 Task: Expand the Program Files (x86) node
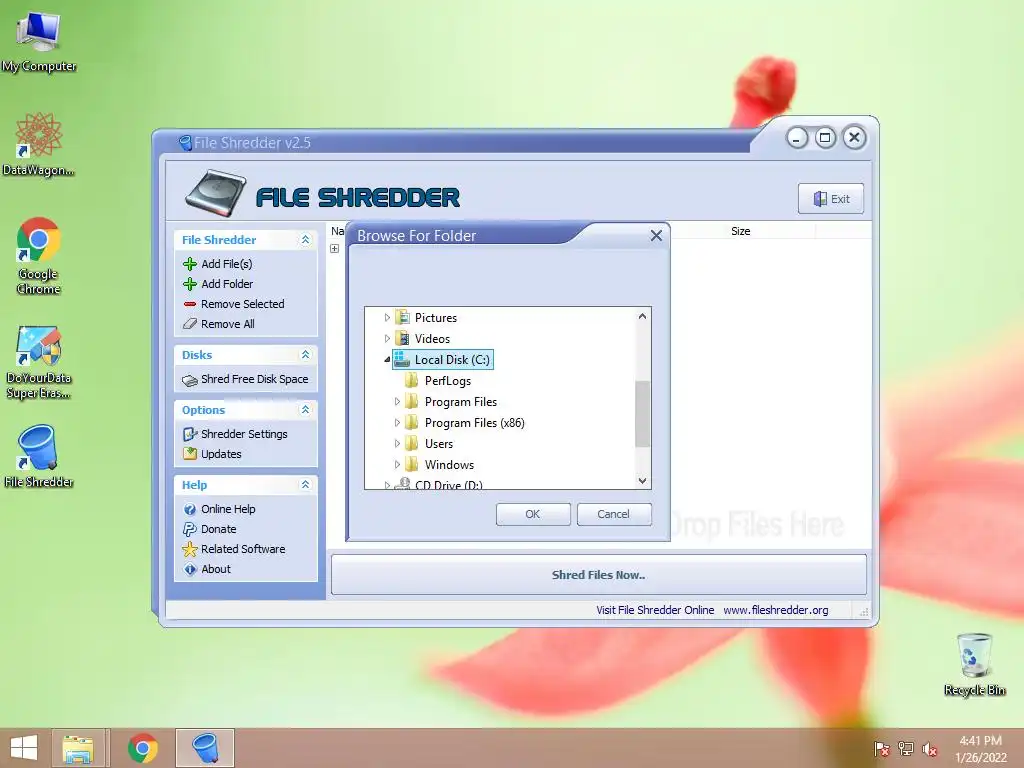pos(396,423)
